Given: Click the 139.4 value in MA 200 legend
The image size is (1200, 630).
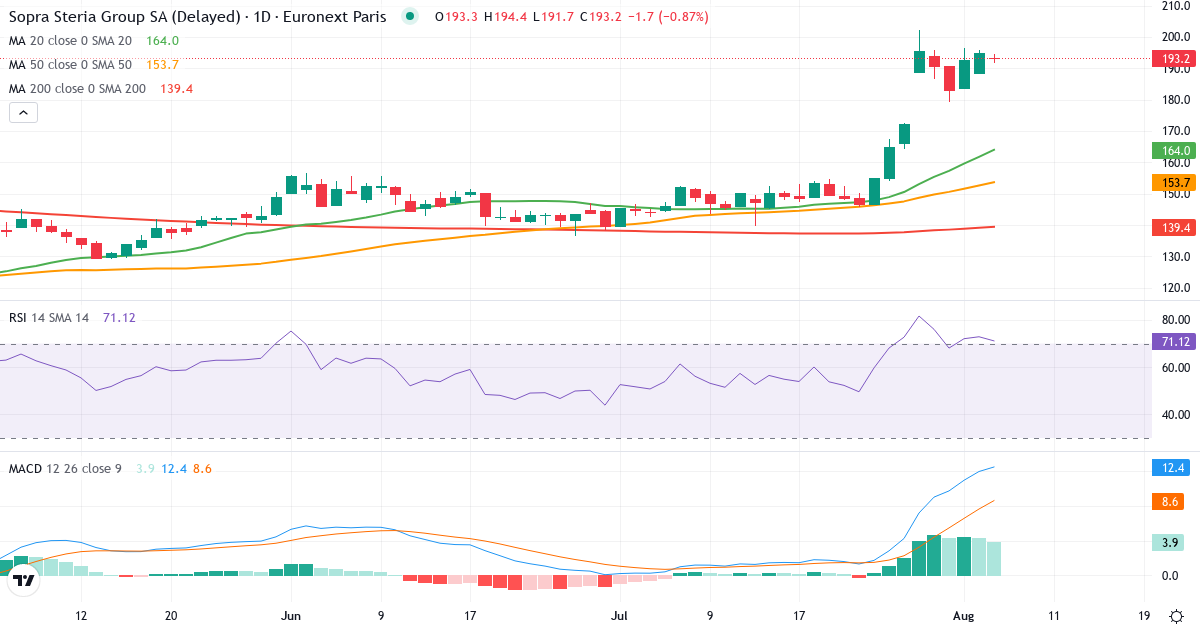Looking at the screenshot, I should pyautogui.click(x=176, y=89).
